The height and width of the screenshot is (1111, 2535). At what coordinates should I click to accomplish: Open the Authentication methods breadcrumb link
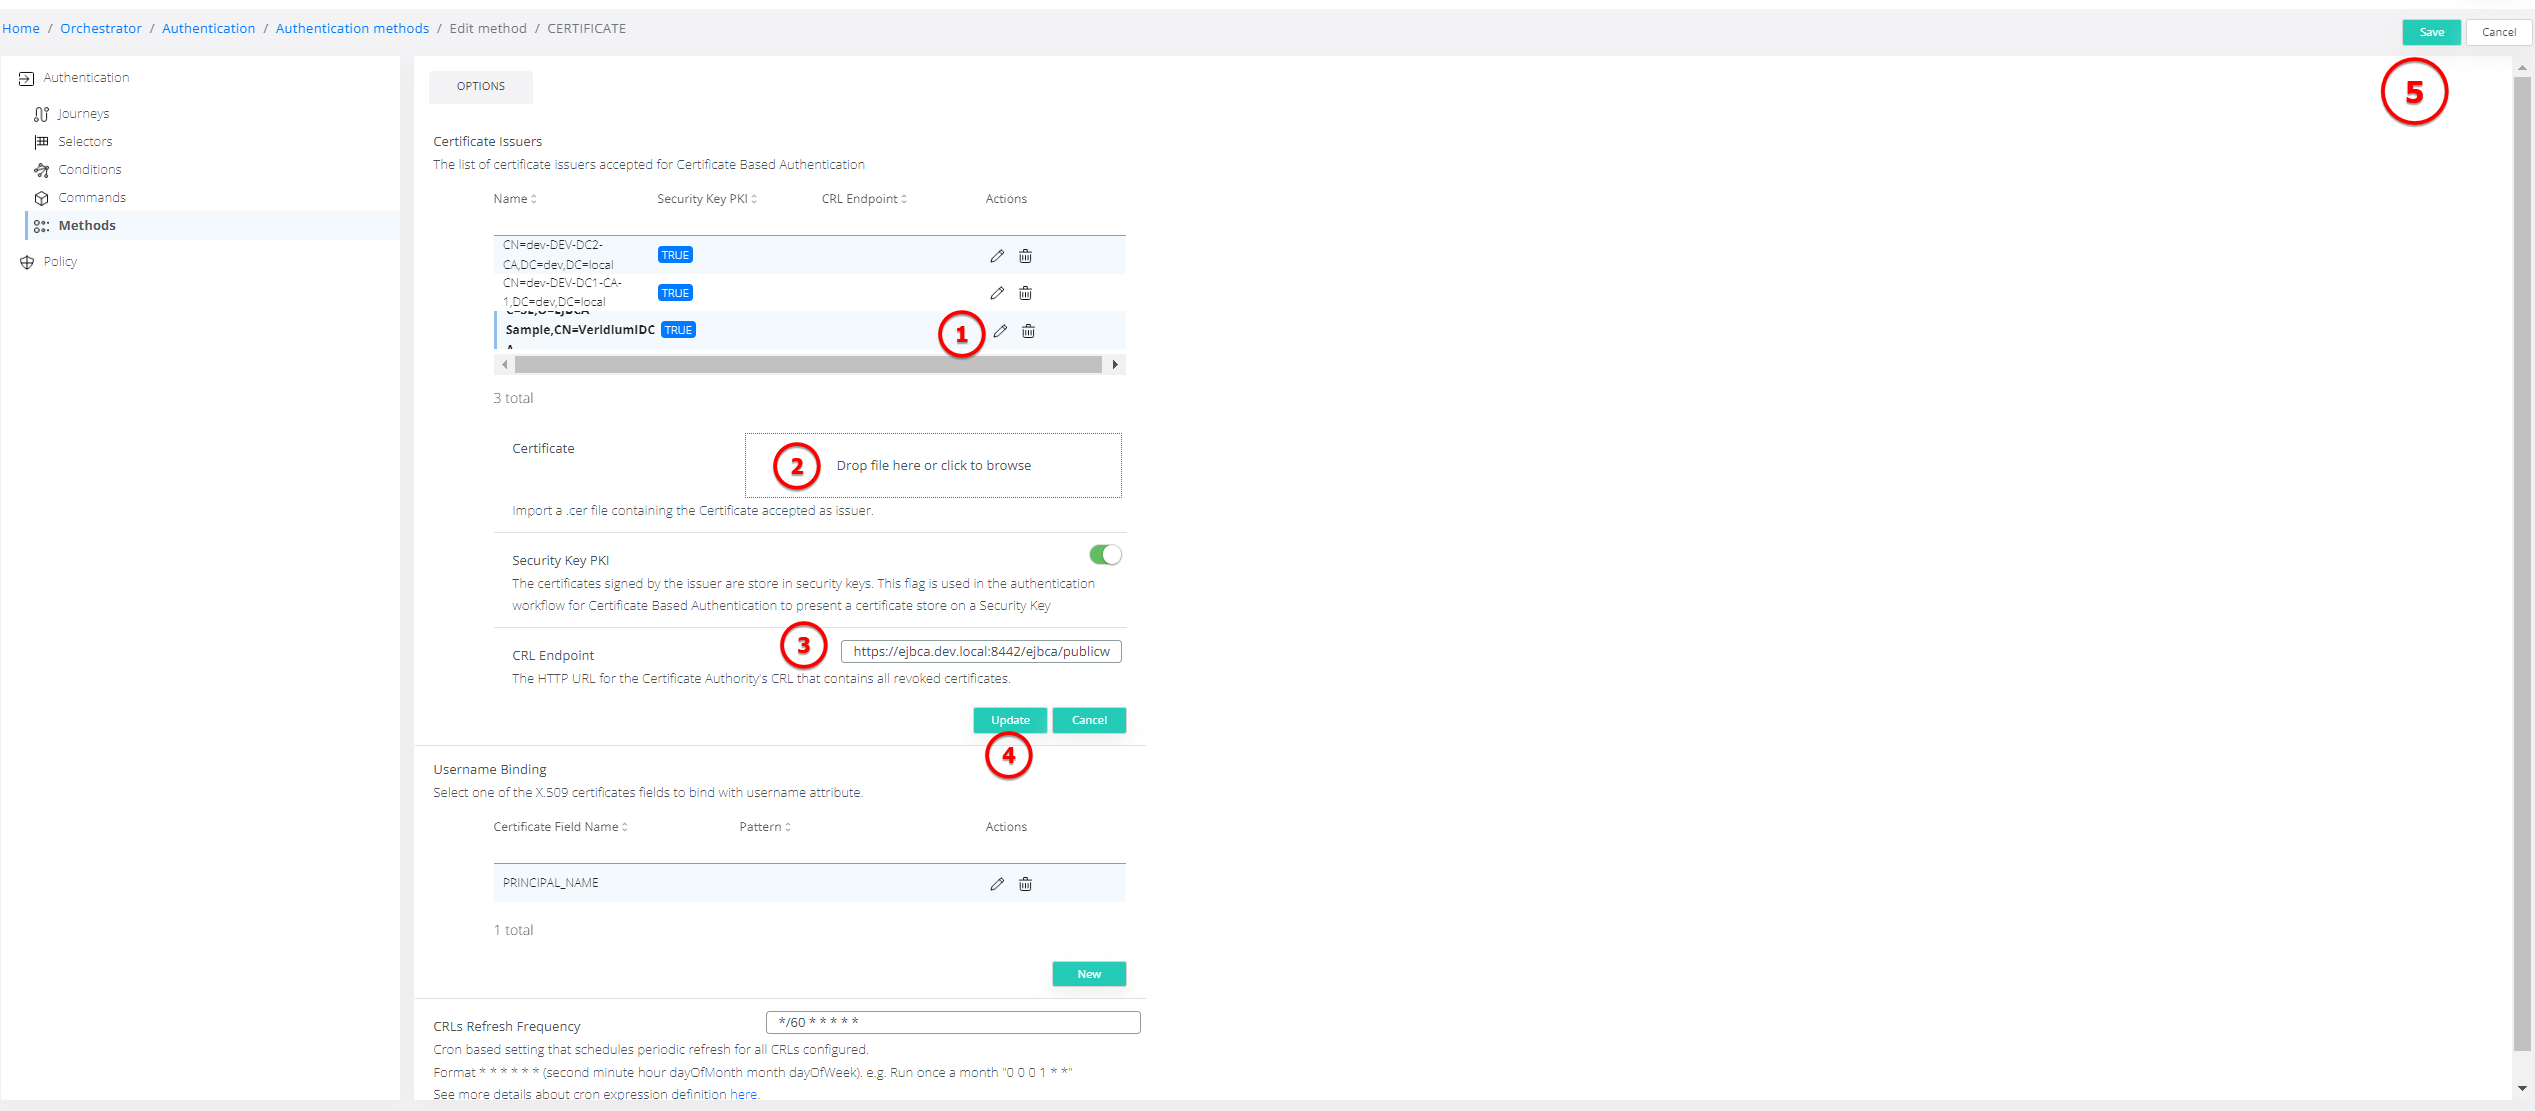352,29
